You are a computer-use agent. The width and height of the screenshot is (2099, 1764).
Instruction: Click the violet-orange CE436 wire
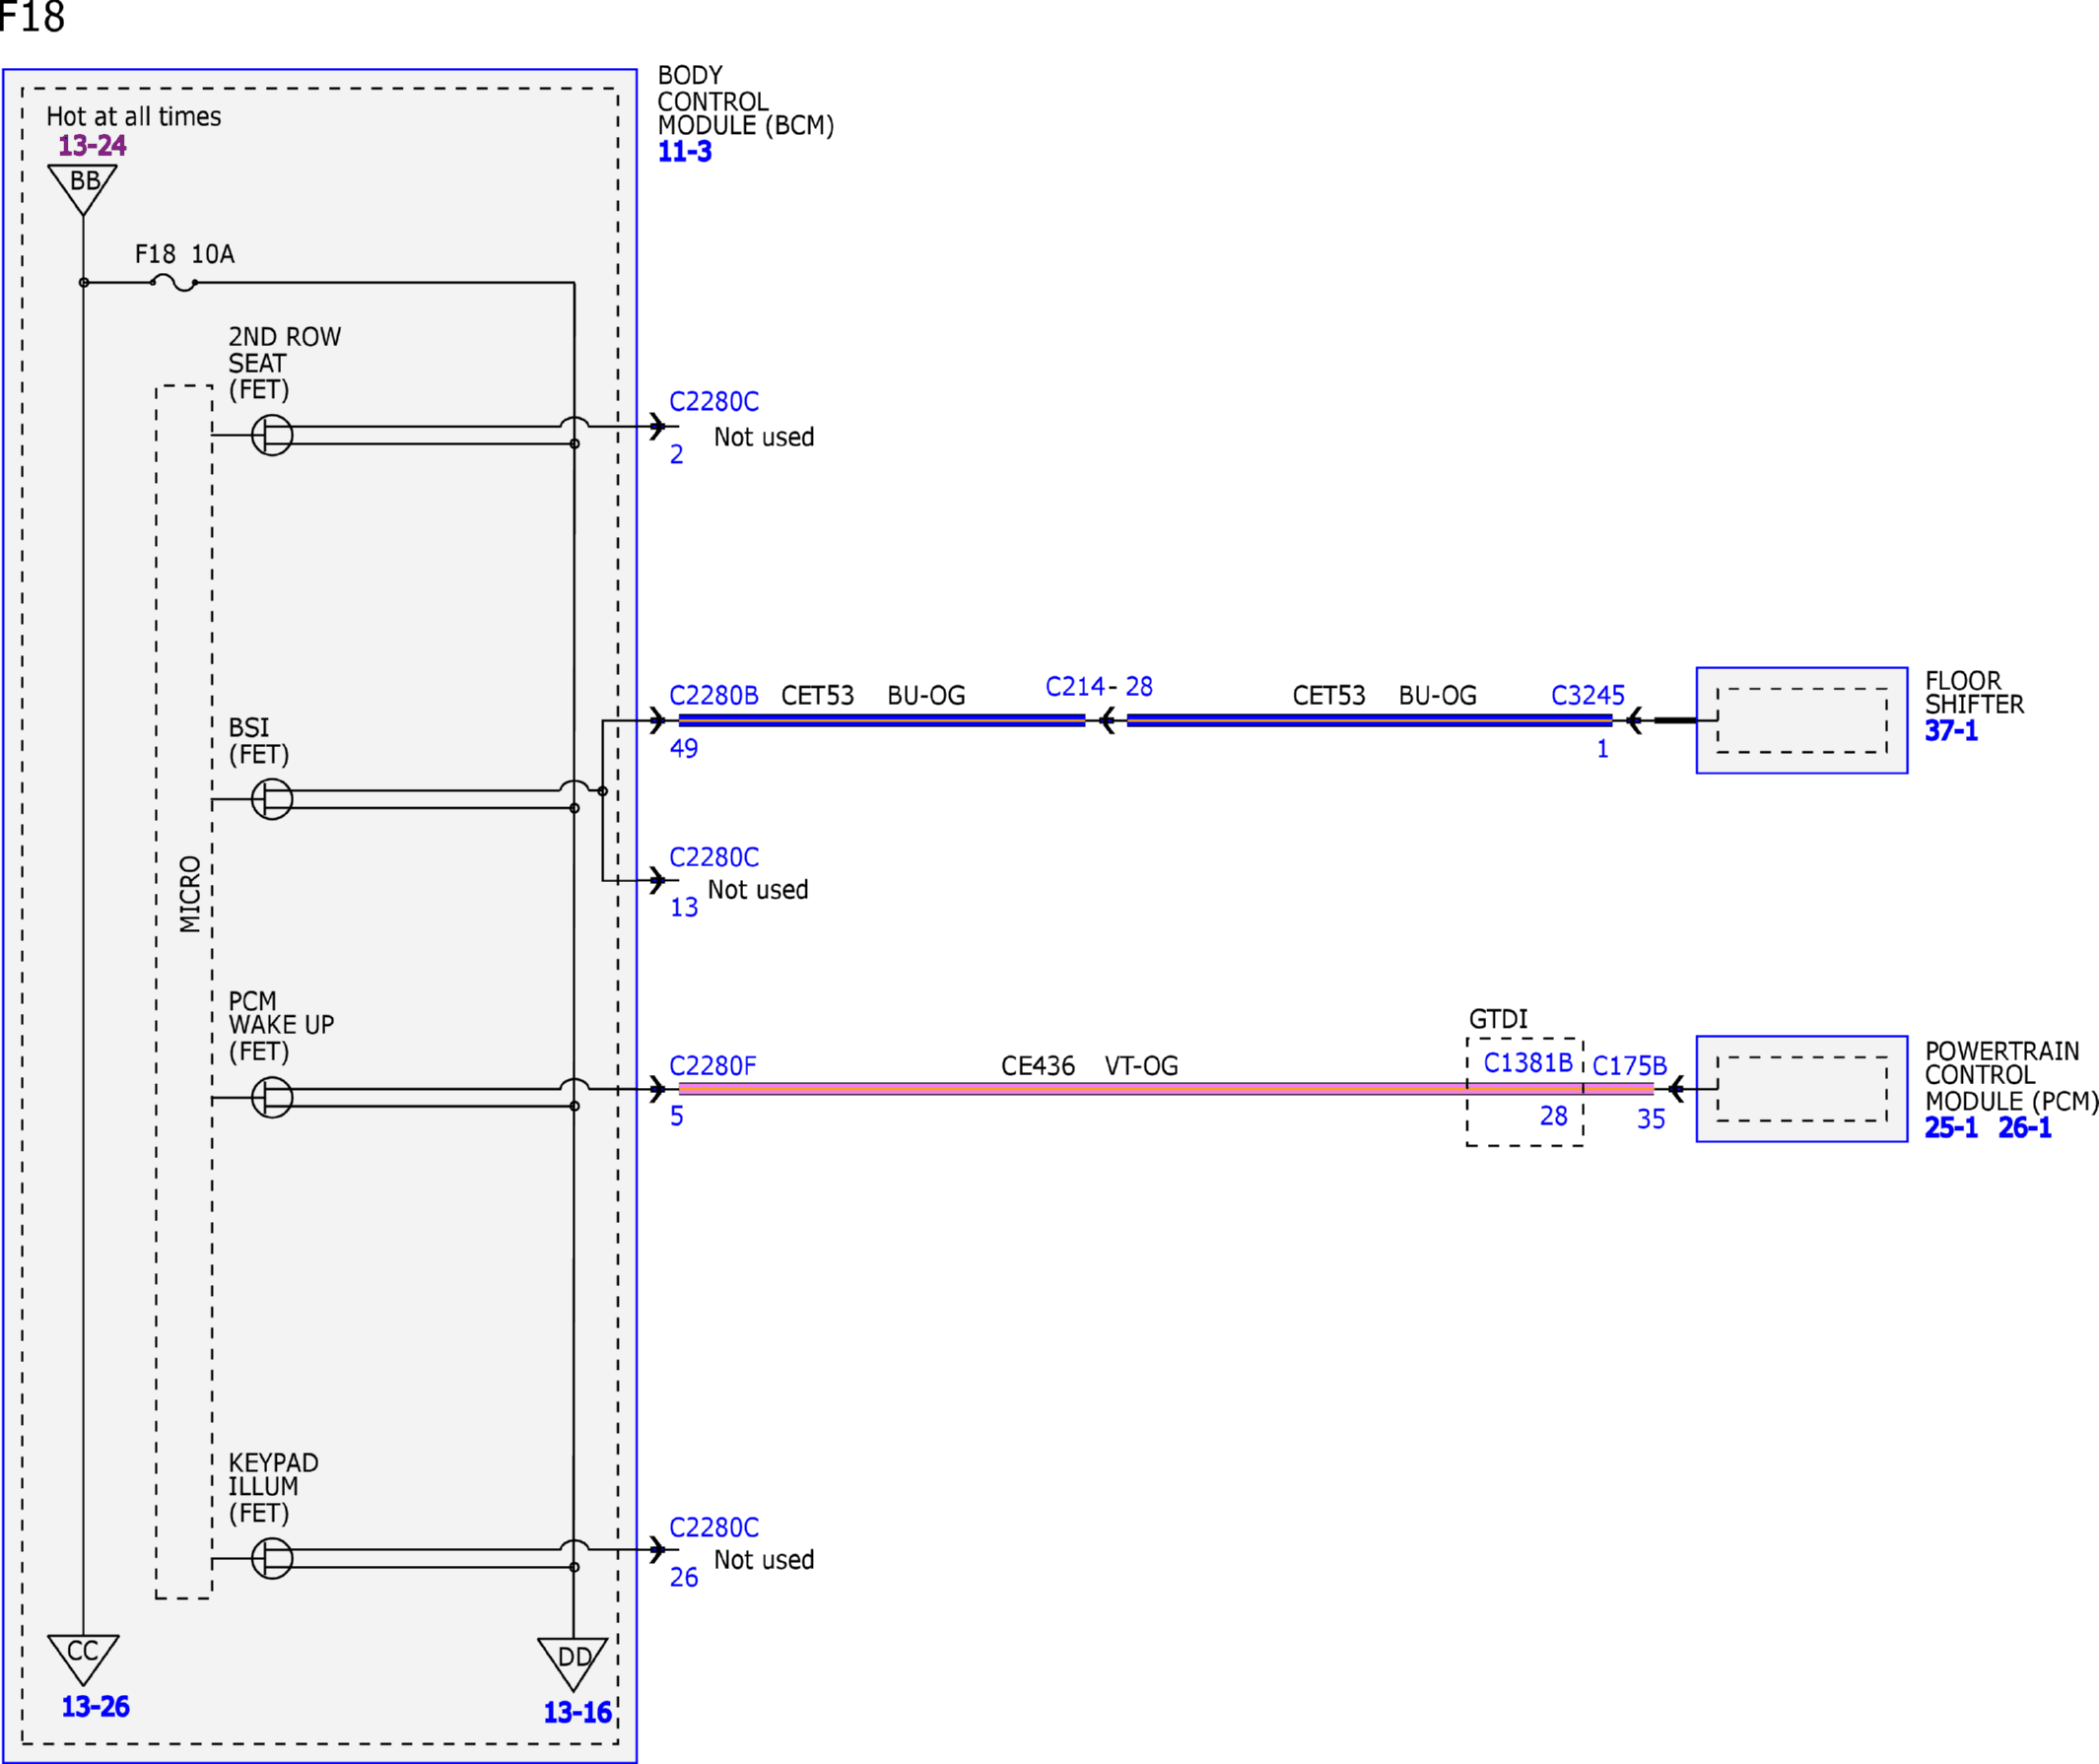(1166, 1088)
